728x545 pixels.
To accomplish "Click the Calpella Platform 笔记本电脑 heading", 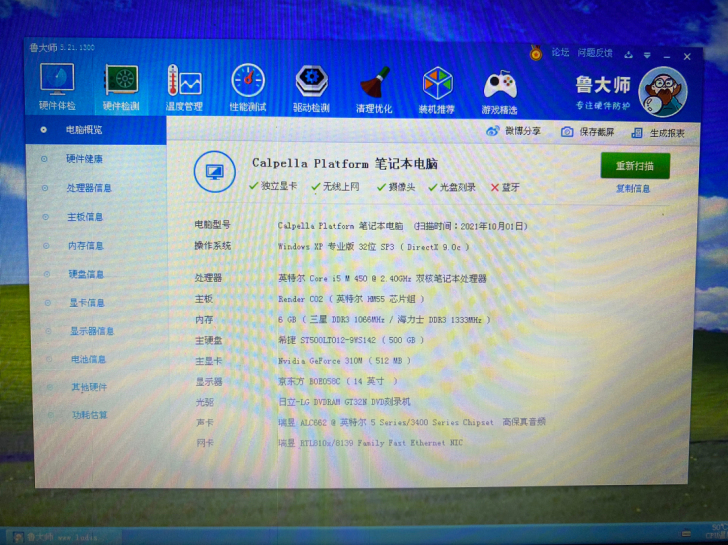I will click(x=345, y=163).
